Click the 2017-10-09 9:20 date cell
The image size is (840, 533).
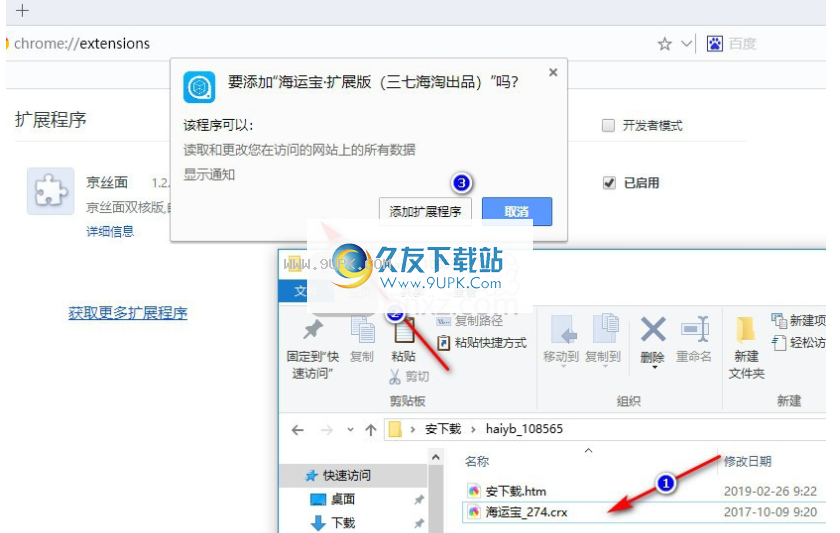pos(770,513)
